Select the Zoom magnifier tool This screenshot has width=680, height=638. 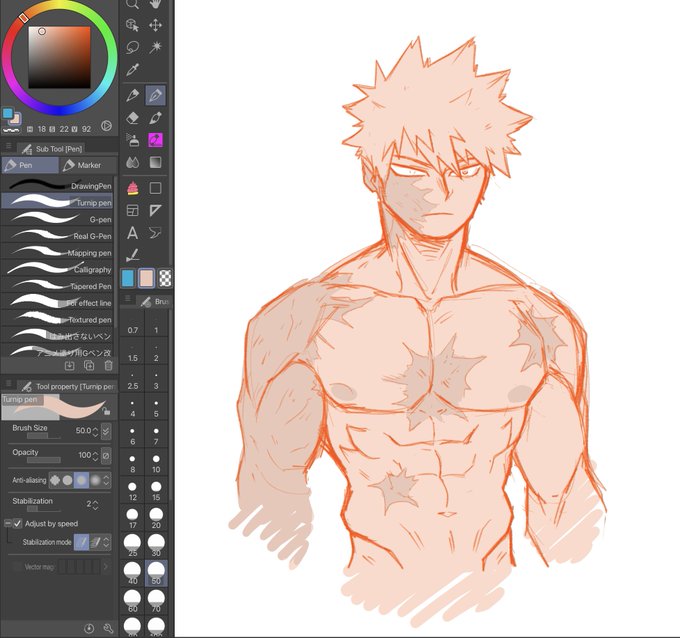[x=132, y=4]
